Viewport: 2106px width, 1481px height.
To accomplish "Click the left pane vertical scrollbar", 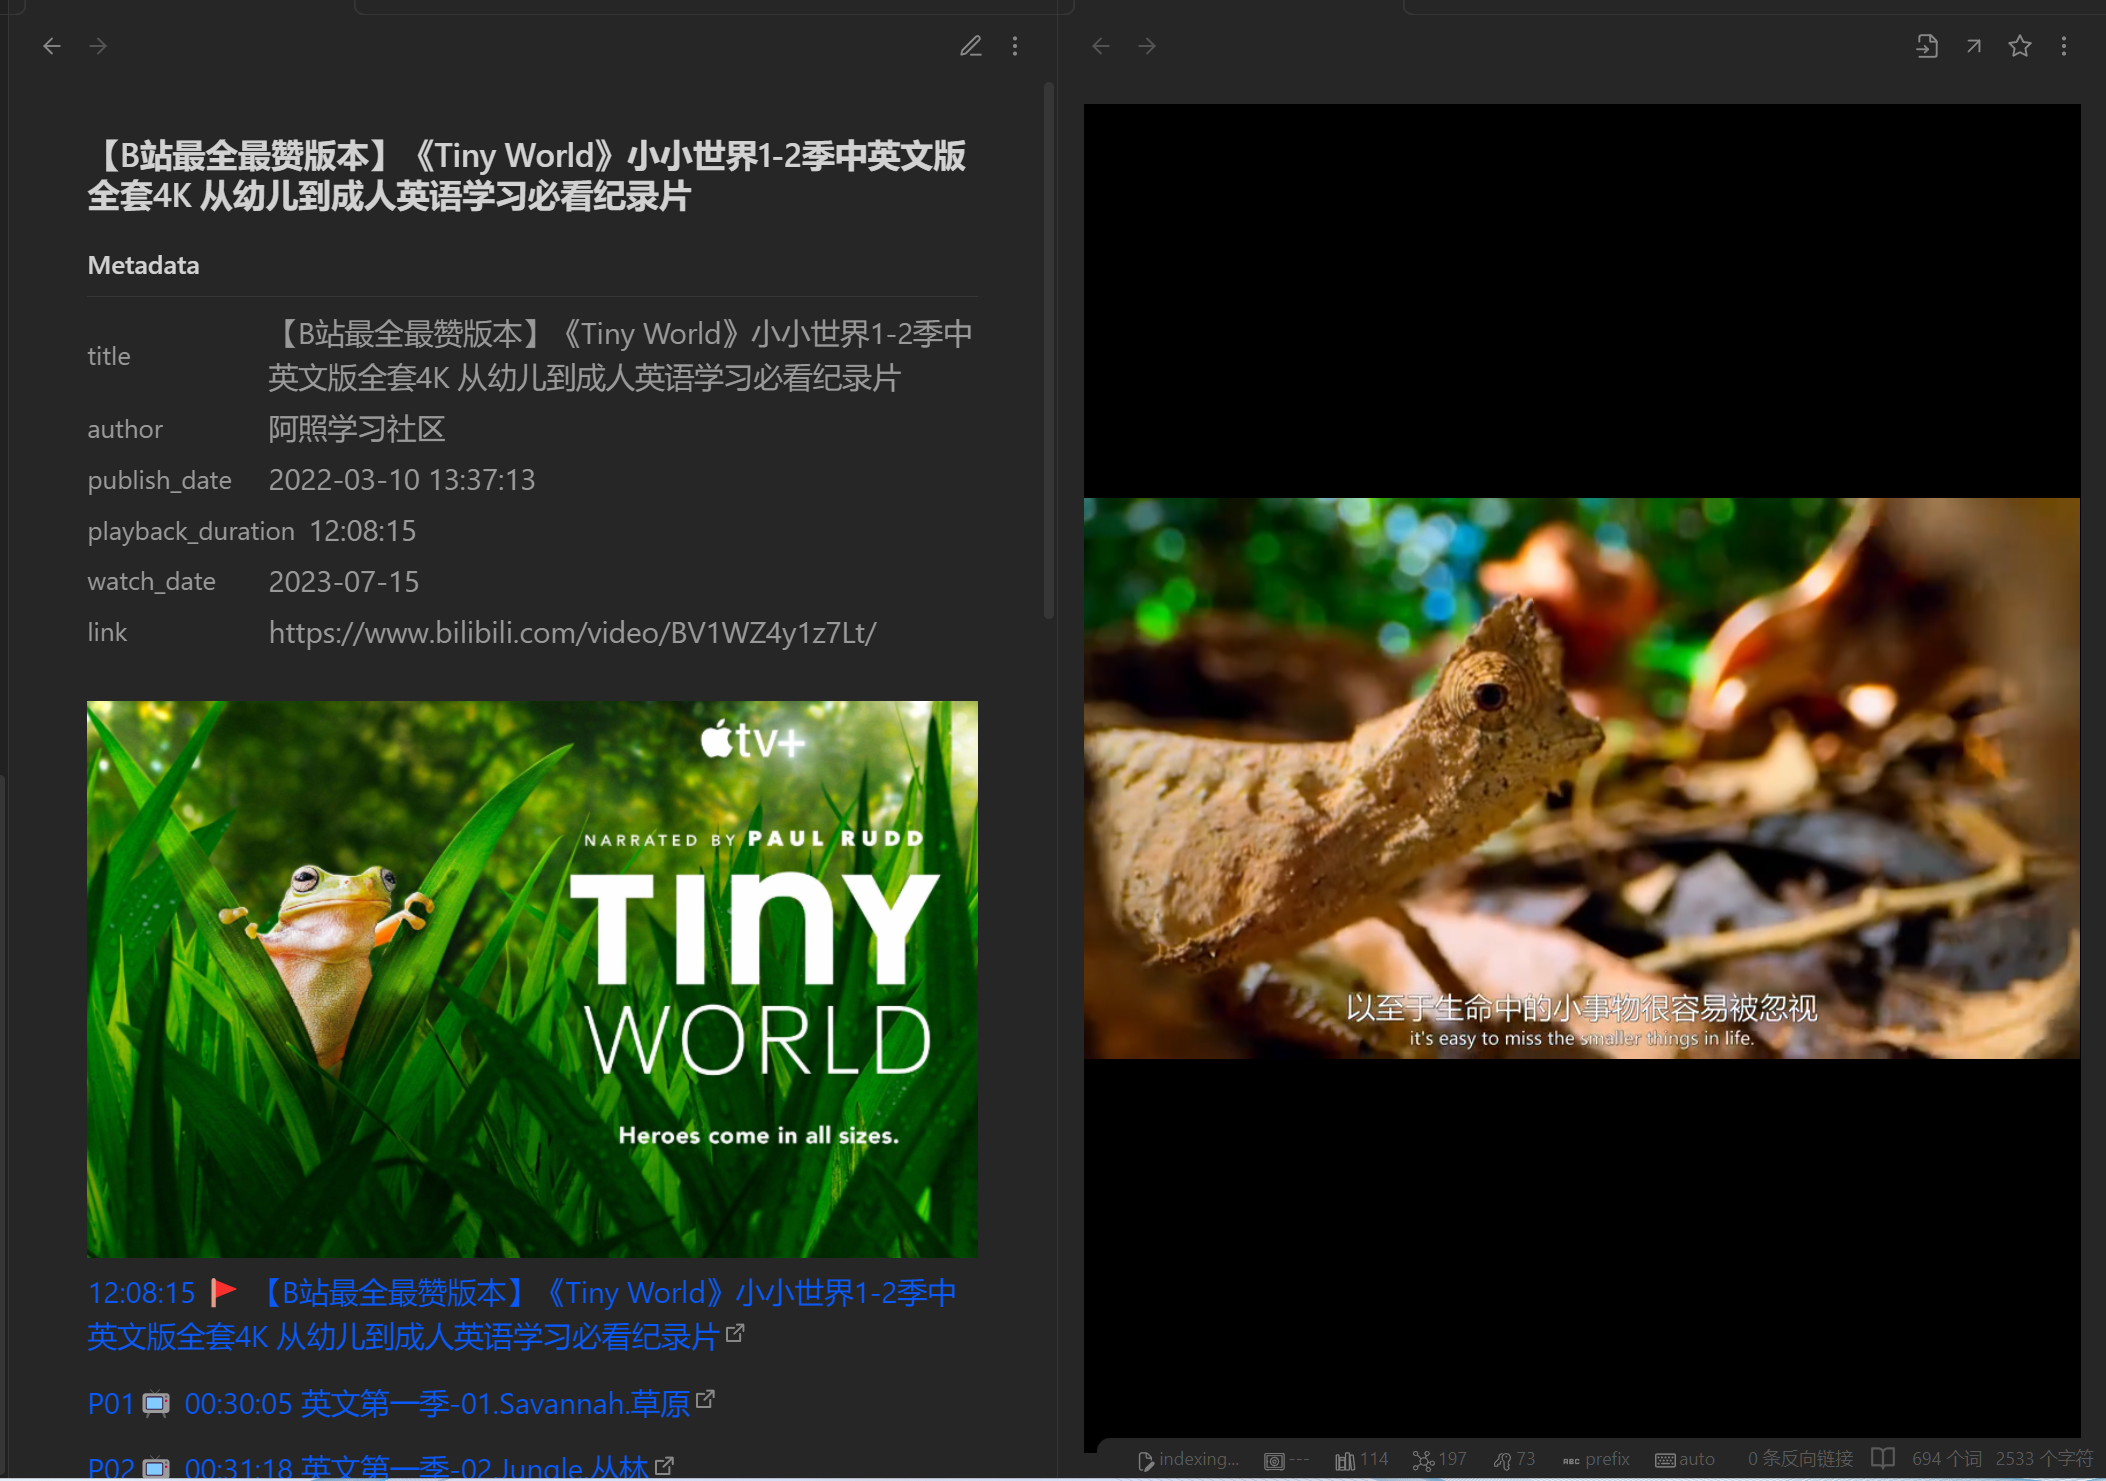I will pyautogui.click(x=1048, y=350).
